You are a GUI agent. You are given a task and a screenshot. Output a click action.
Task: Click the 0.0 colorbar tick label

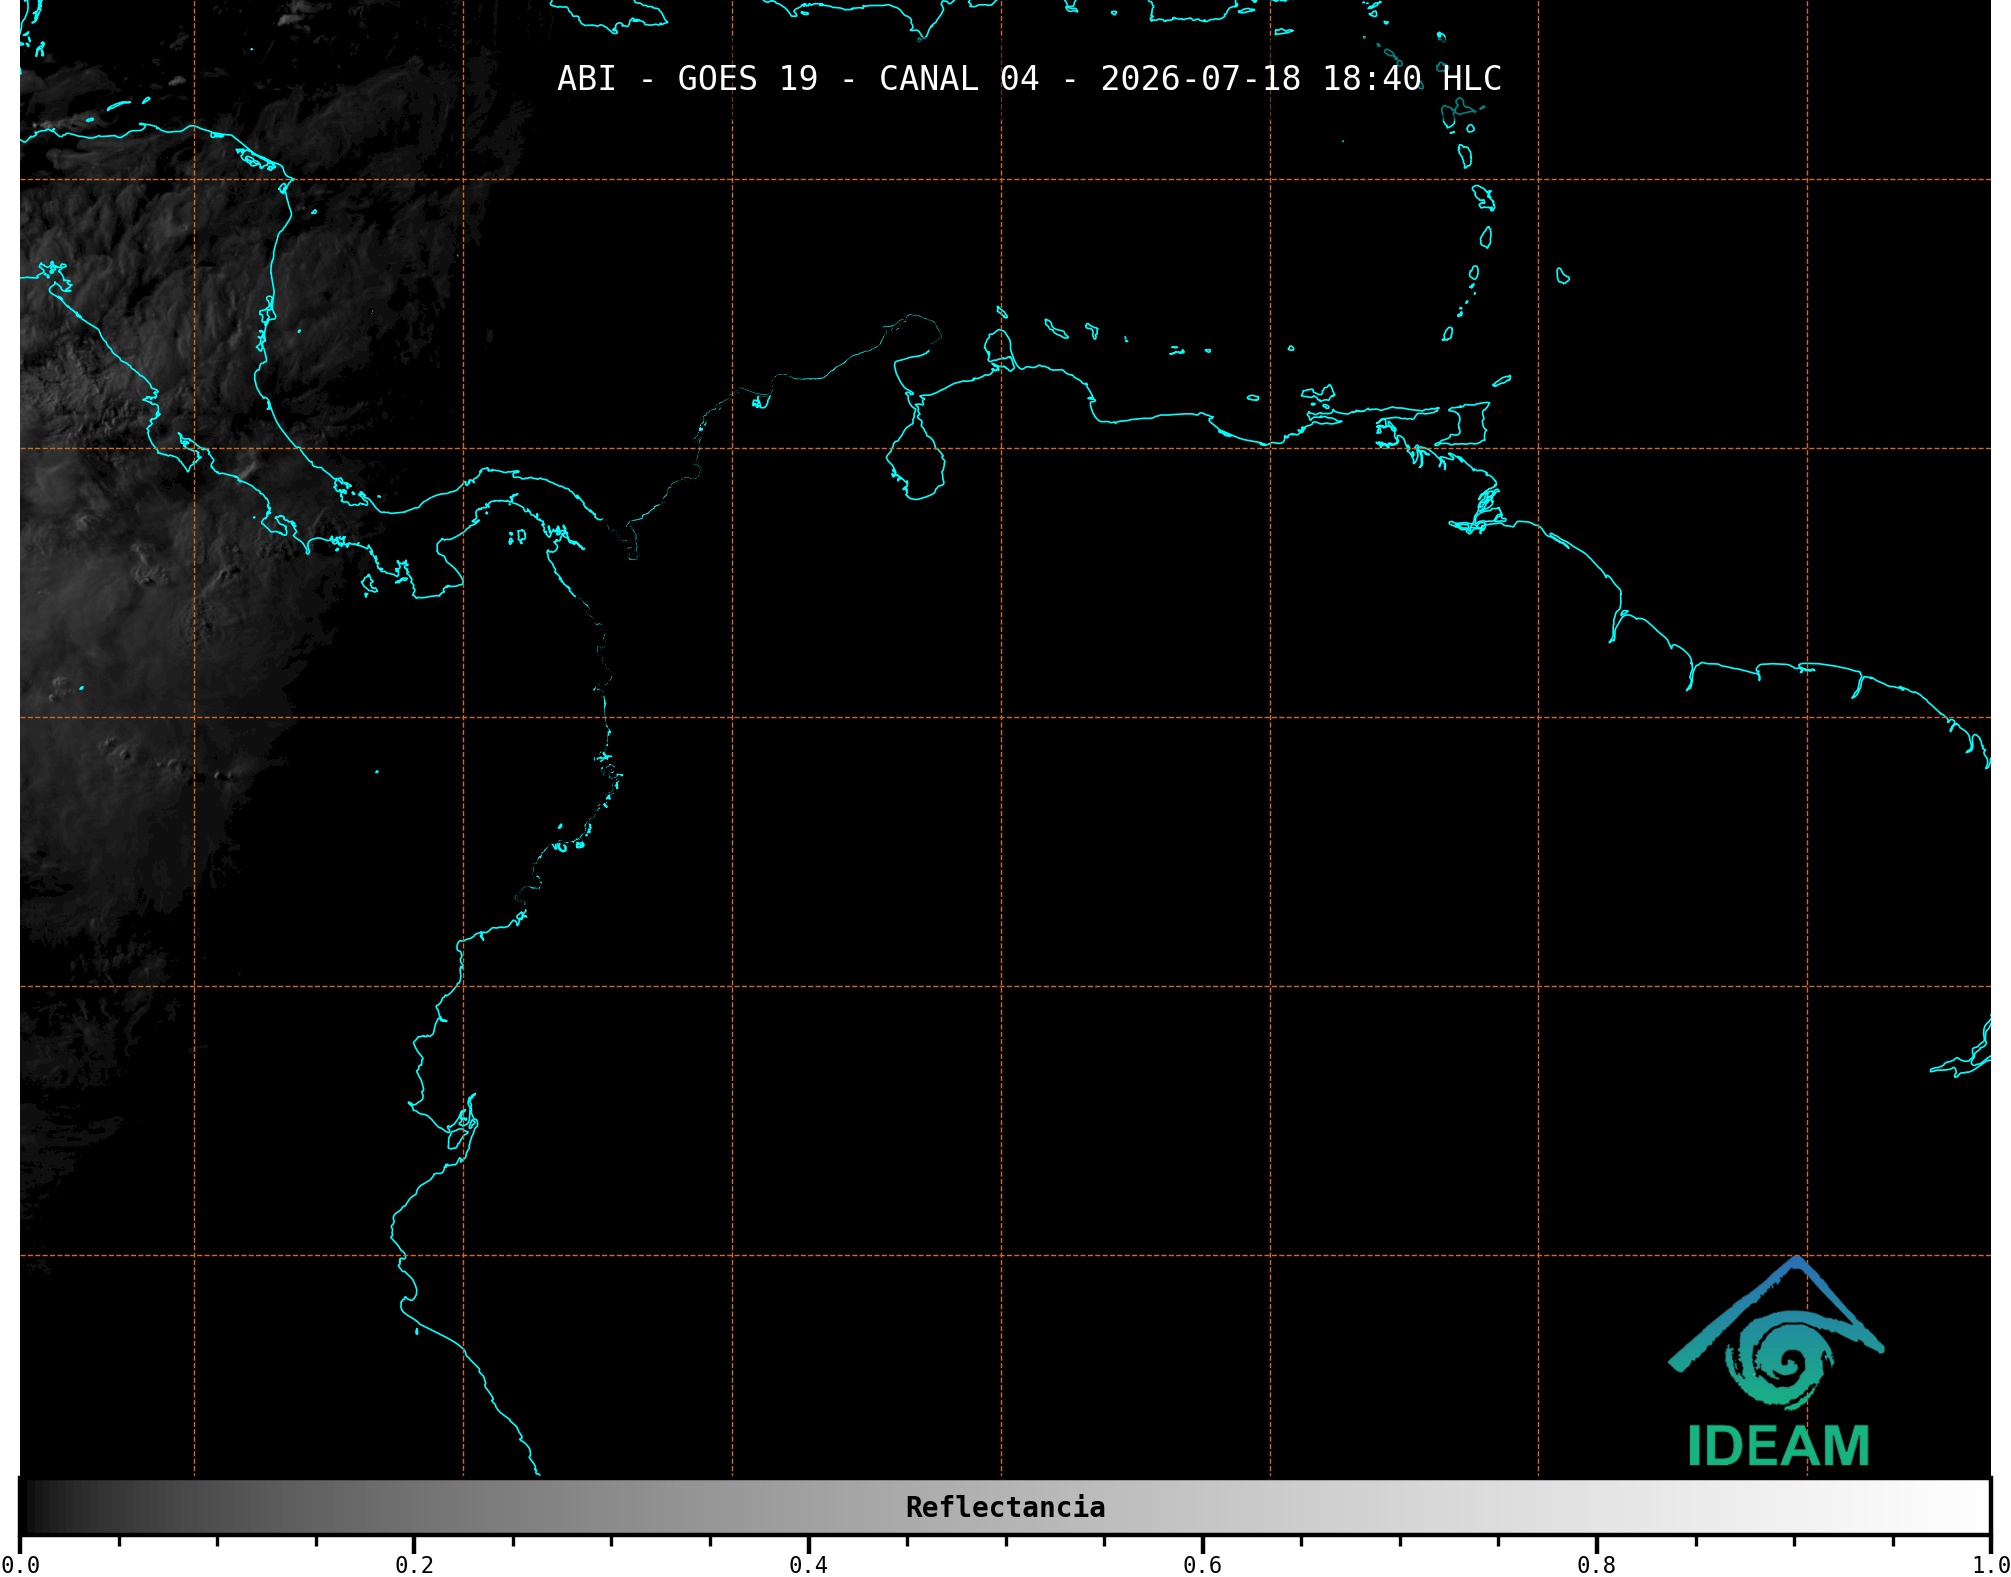[x=20, y=1565]
